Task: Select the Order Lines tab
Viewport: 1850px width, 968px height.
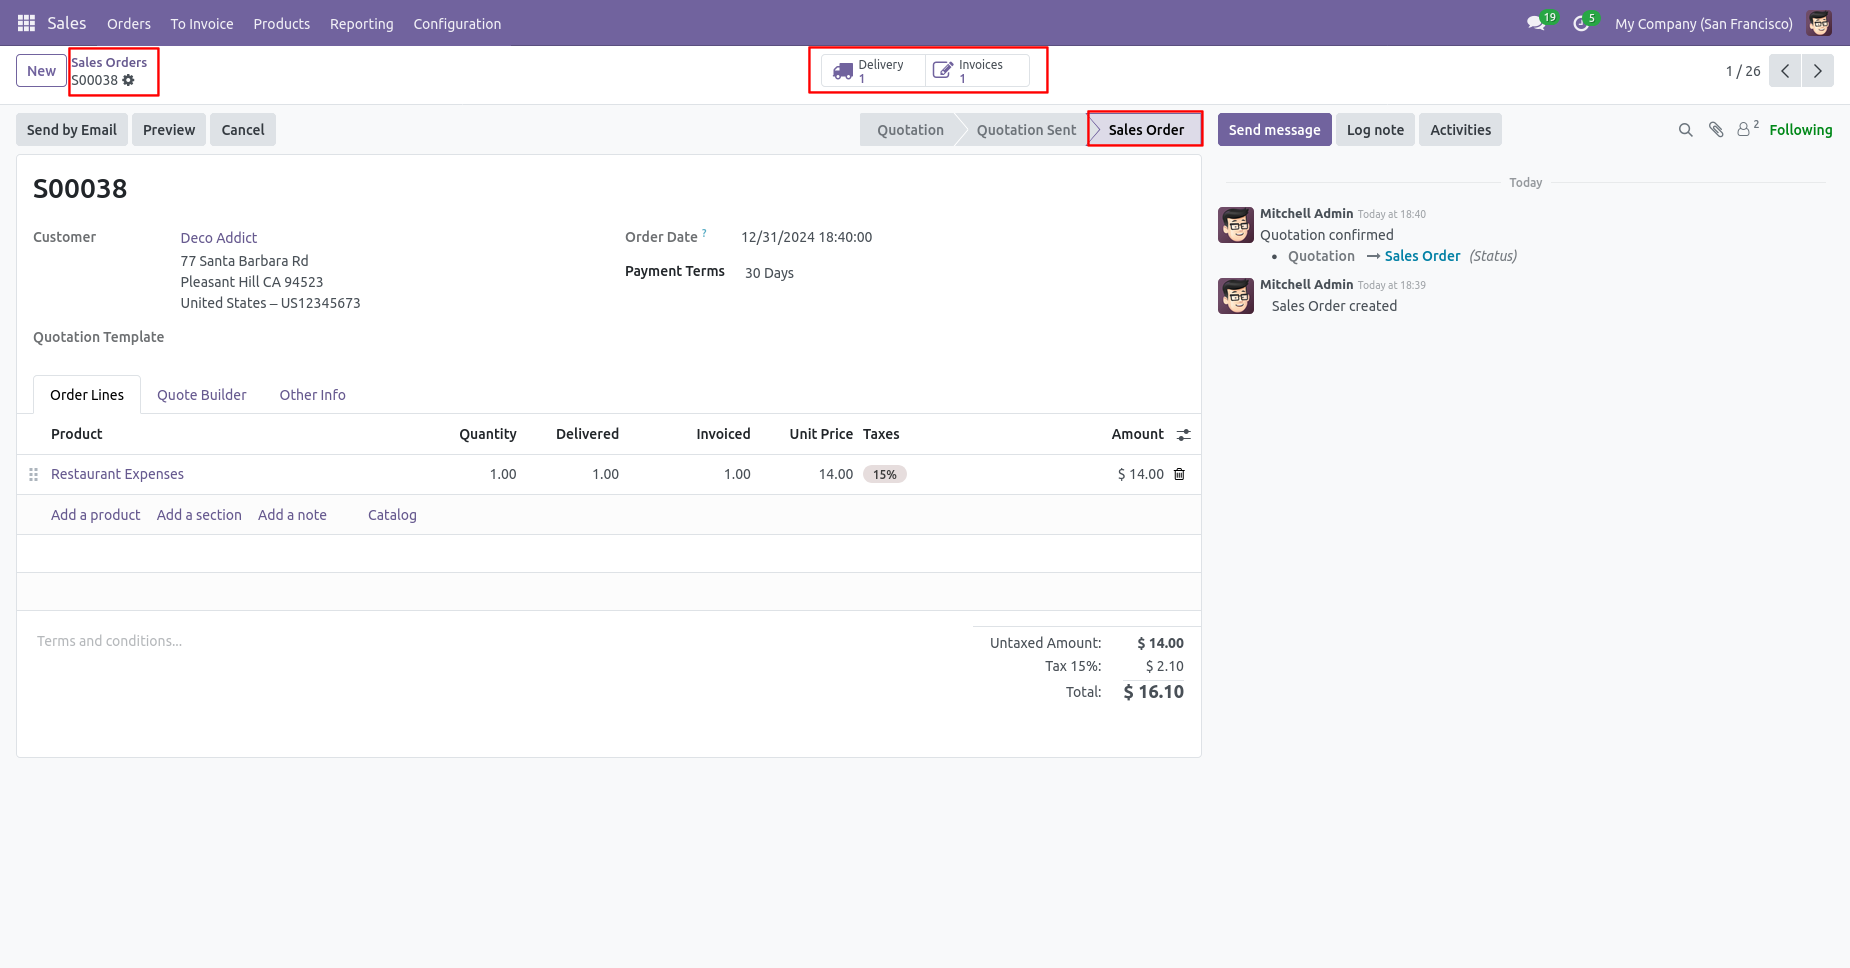Action: [87, 395]
